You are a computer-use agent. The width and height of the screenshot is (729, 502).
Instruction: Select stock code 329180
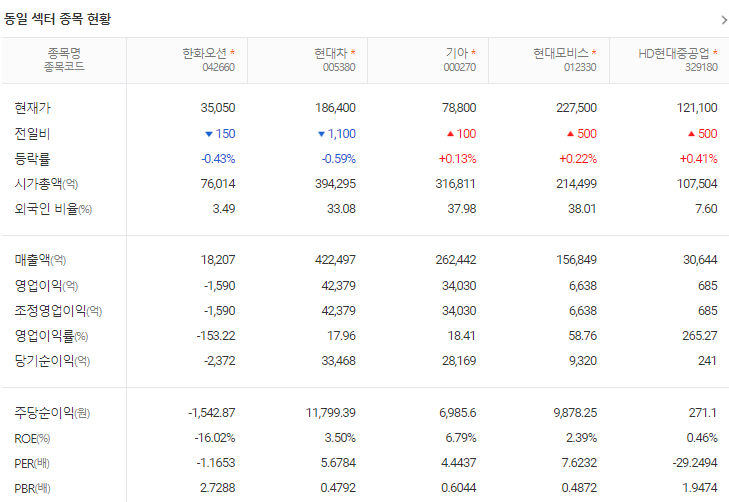pos(701,67)
